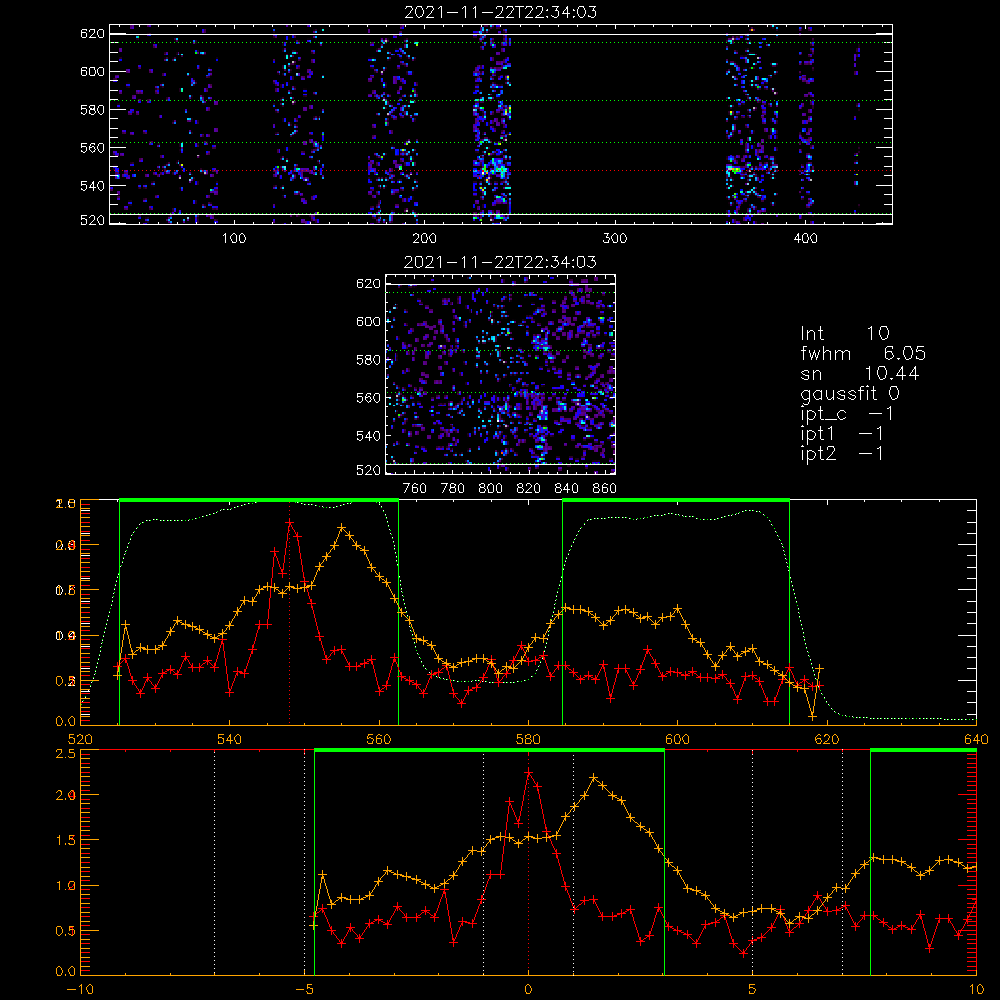Click thick green range bar spanning 525-562 in profile plot
Image resolution: width=1000 pixels, height=1000 pixels.
tap(259, 500)
